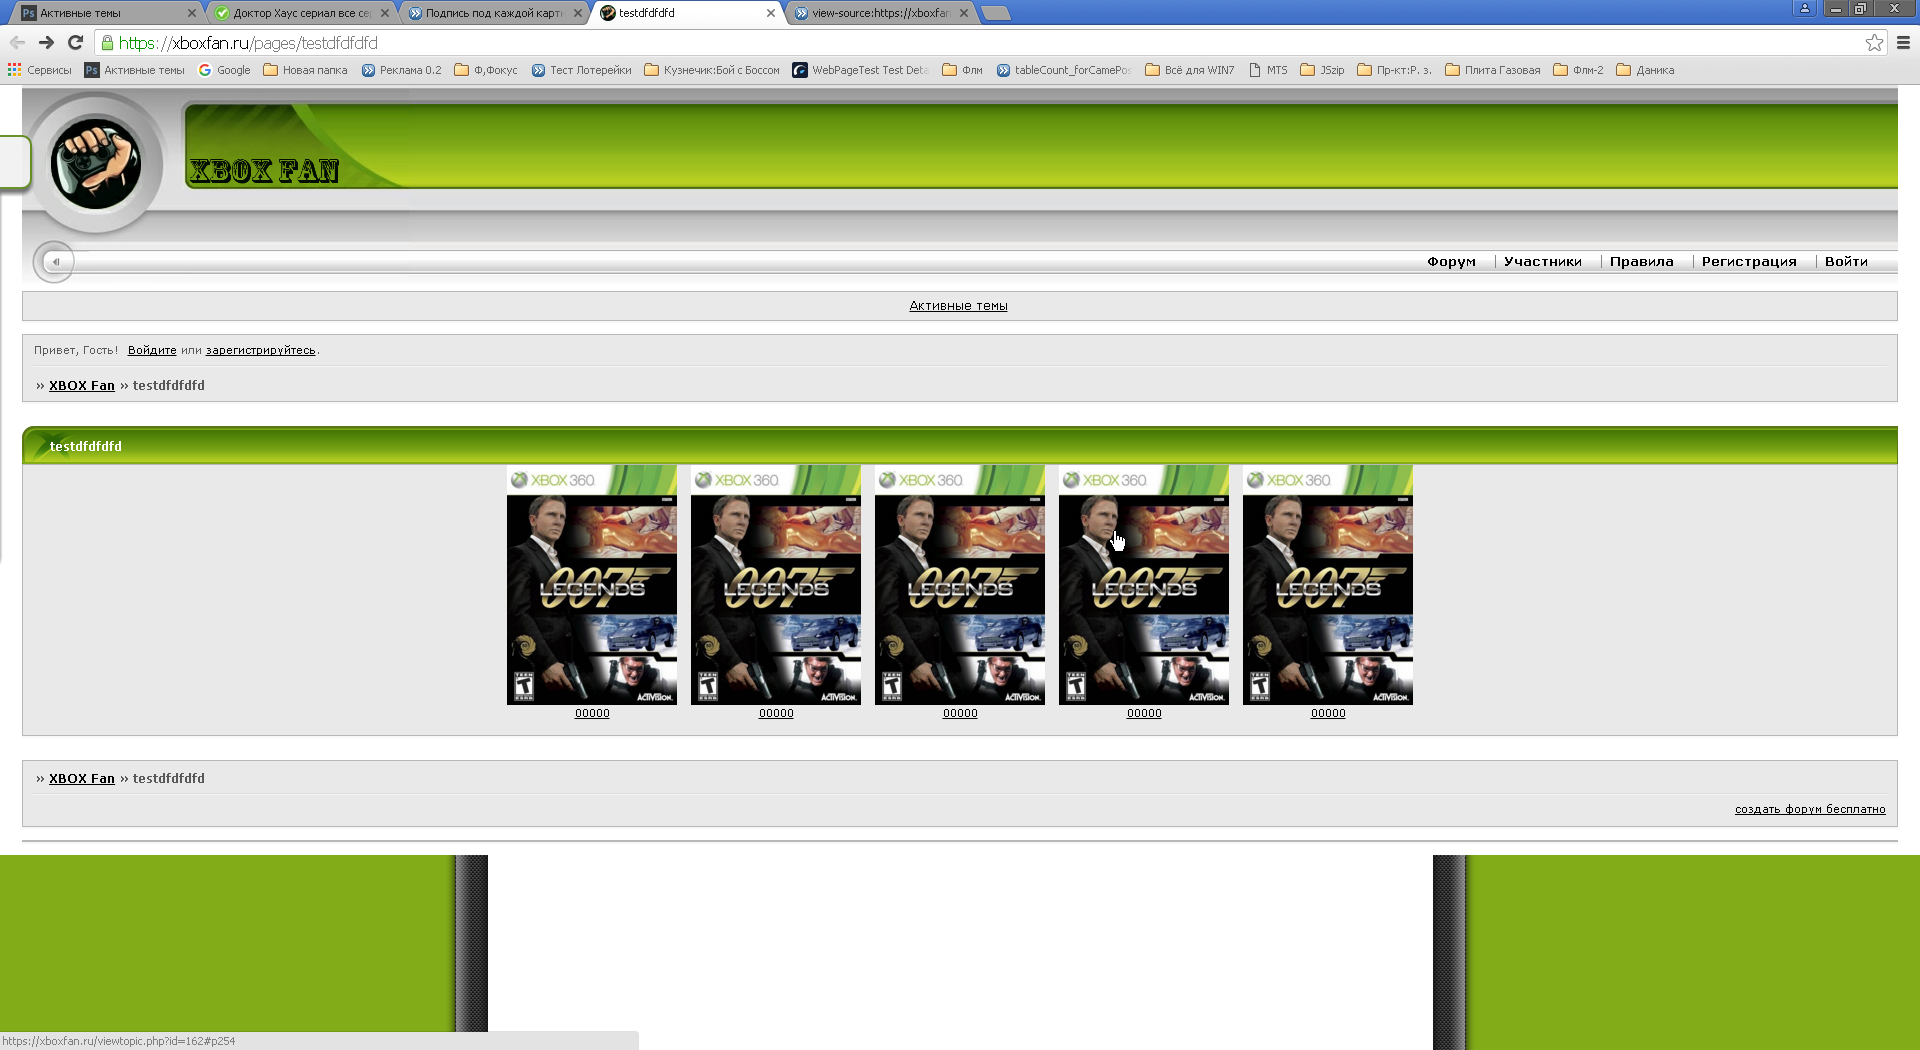
Task: Click зарегистрируйтесь link
Action: click(260, 350)
